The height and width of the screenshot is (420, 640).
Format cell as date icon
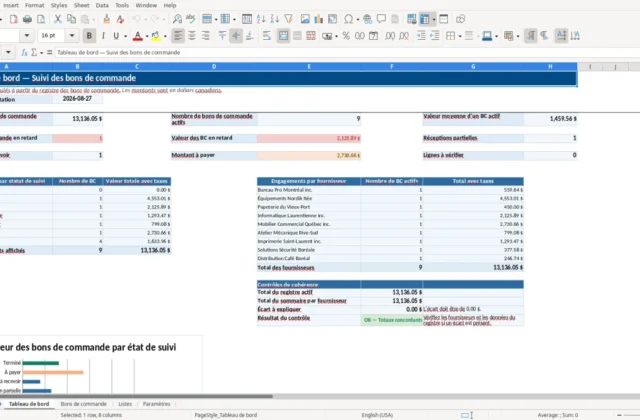373,36
